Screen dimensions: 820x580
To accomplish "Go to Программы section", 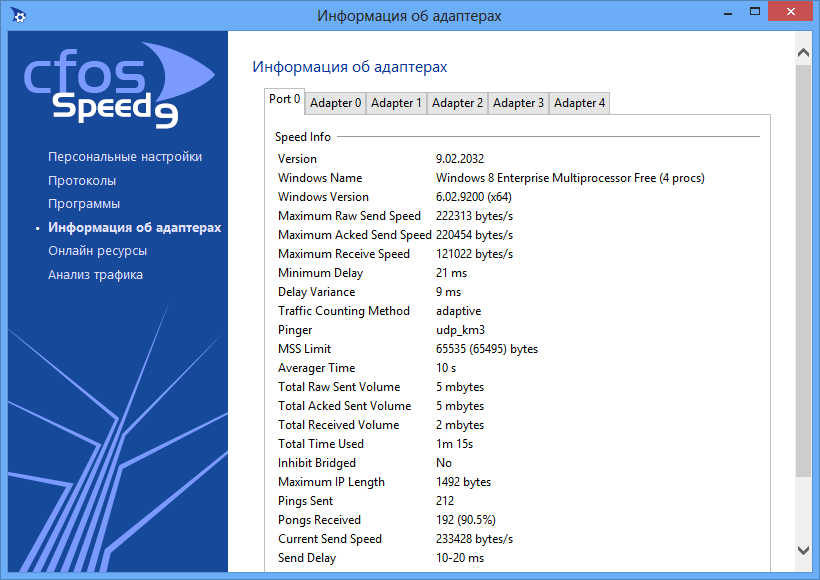I will (x=84, y=203).
